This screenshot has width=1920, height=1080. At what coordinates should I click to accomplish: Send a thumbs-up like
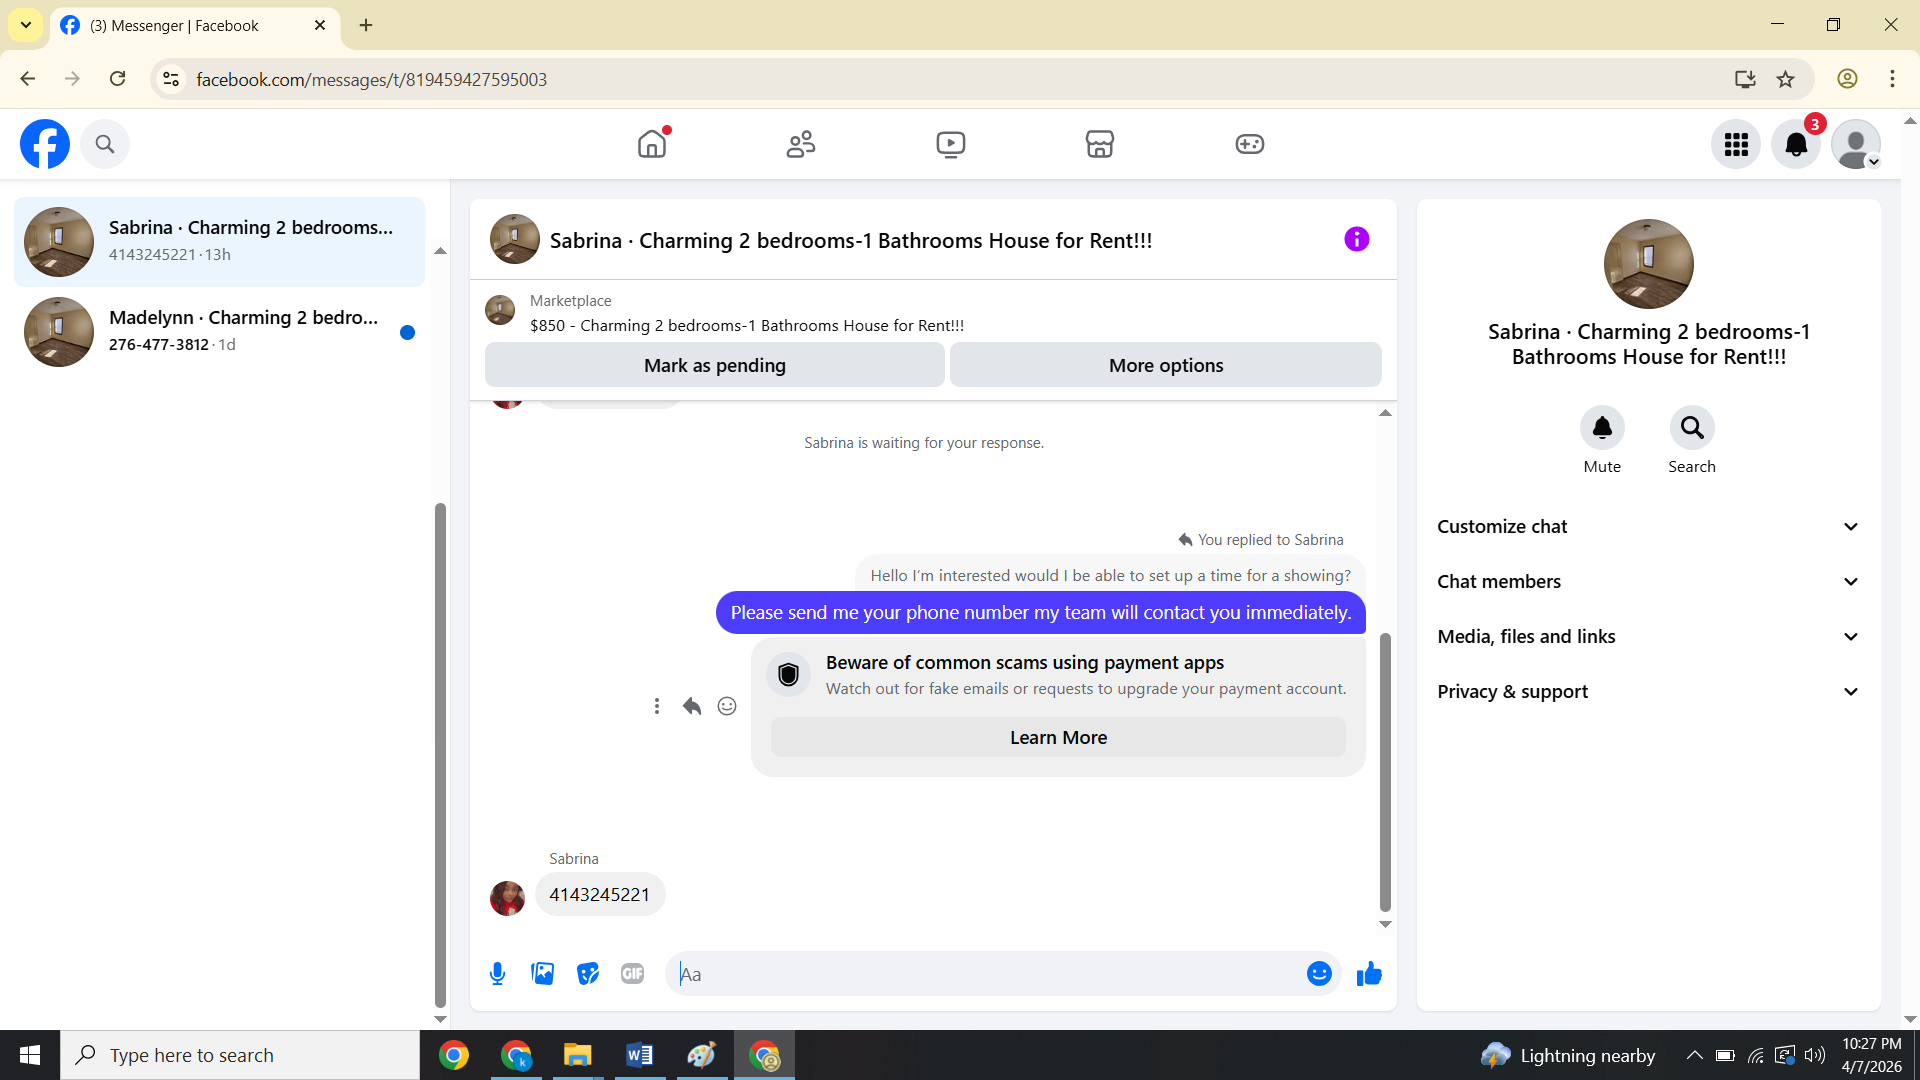[1369, 974]
